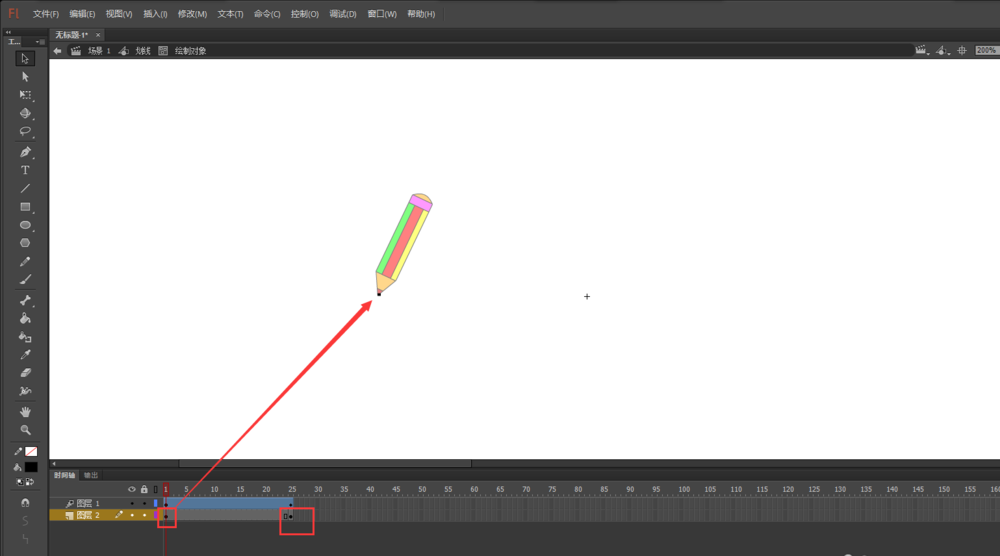The image size is (1000, 556).
Task: Click the Center Stage icon
Action: coord(962,50)
